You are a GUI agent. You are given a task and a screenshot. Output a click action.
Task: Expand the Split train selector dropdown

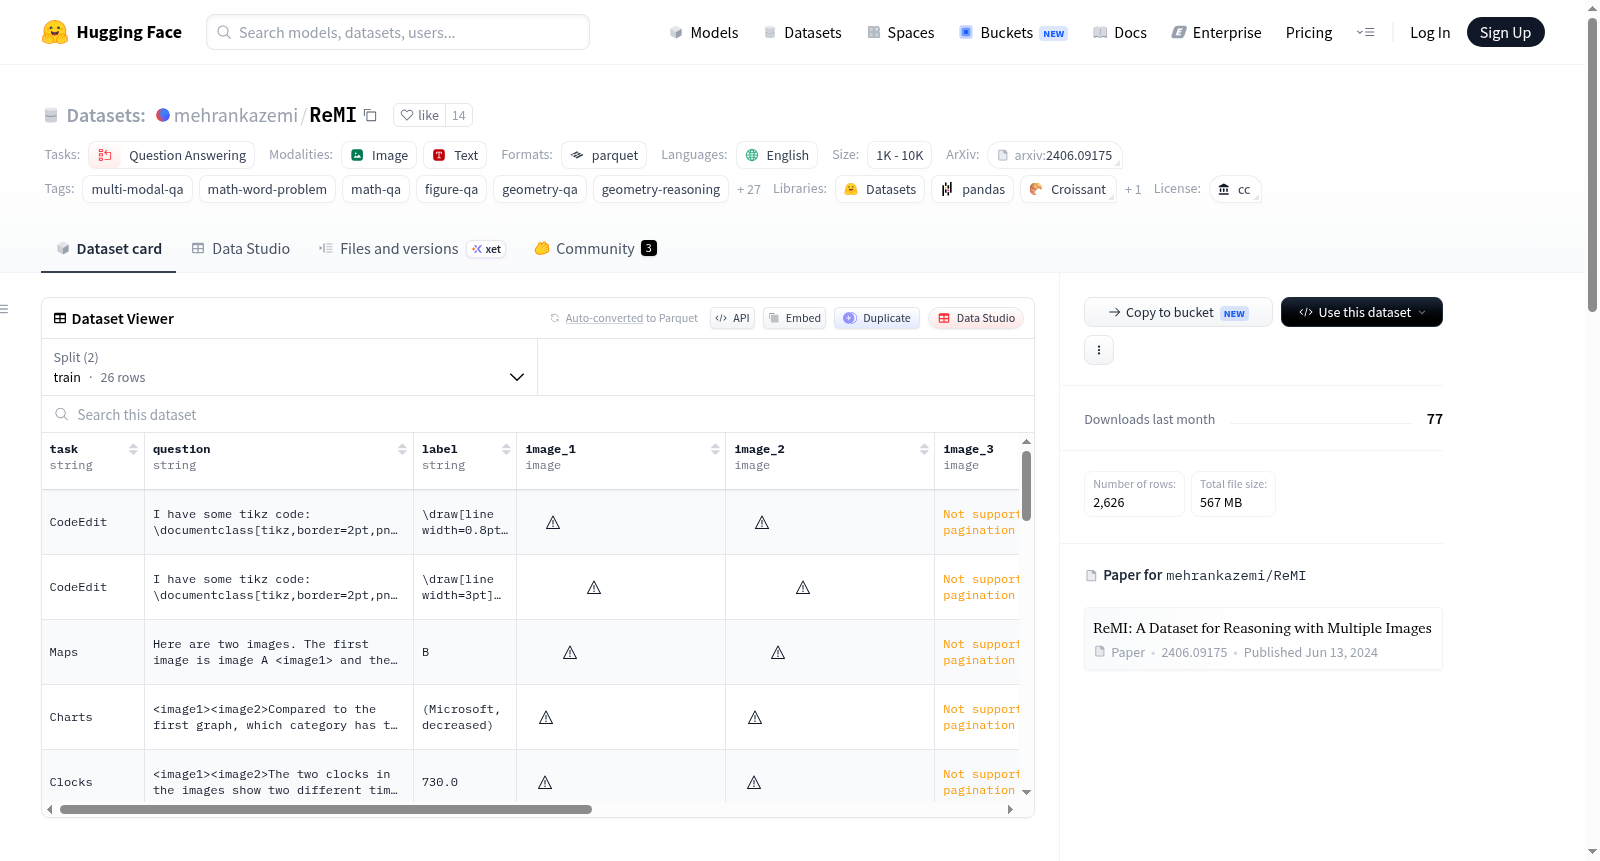tap(289, 367)
